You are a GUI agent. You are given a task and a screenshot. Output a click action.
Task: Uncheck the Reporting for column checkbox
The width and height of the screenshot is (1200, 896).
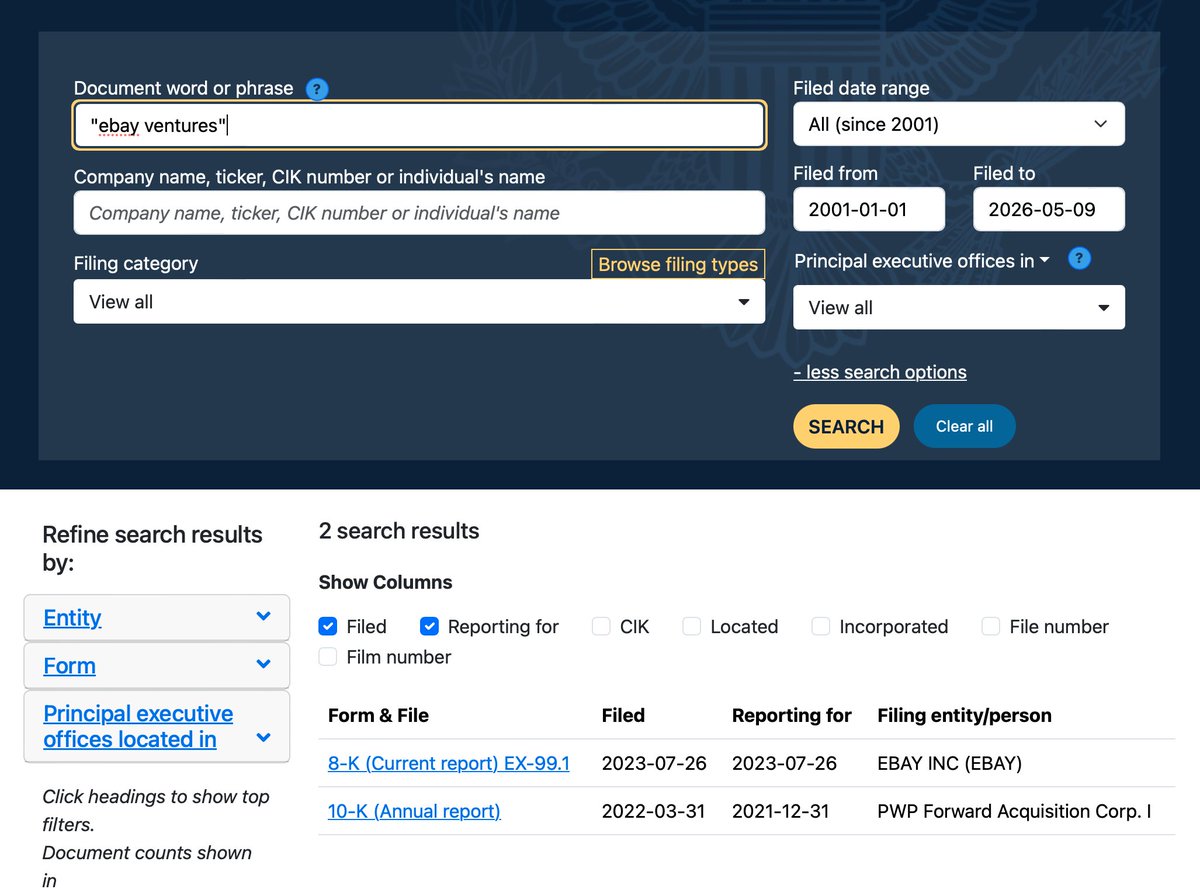click(429, 626)
